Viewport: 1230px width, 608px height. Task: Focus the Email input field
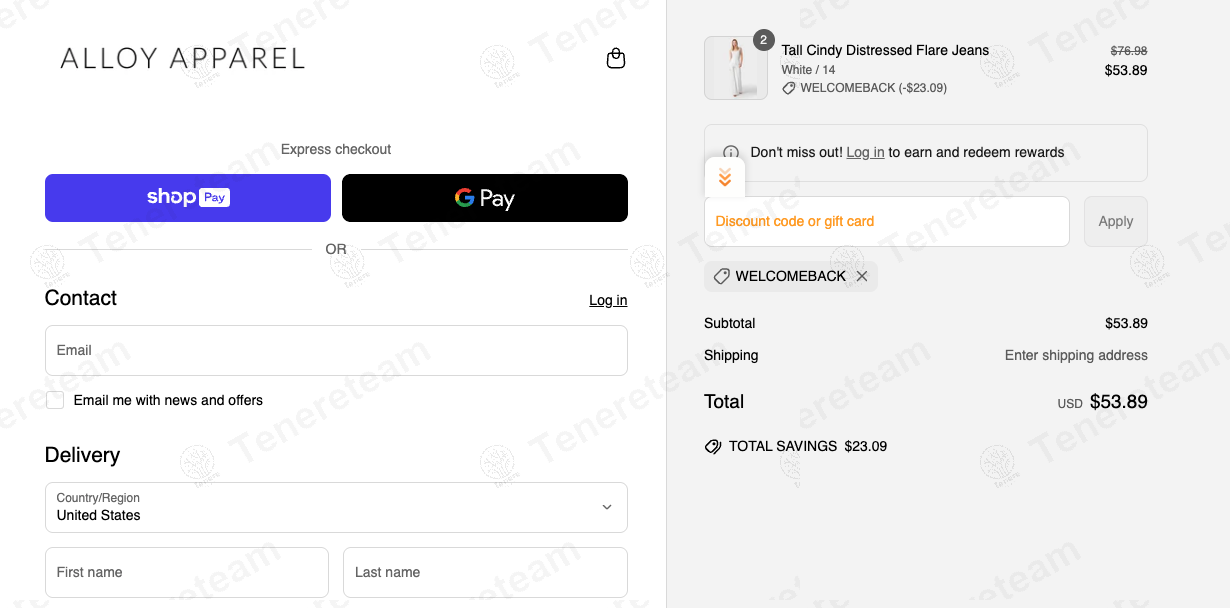(x=336, y=350)
